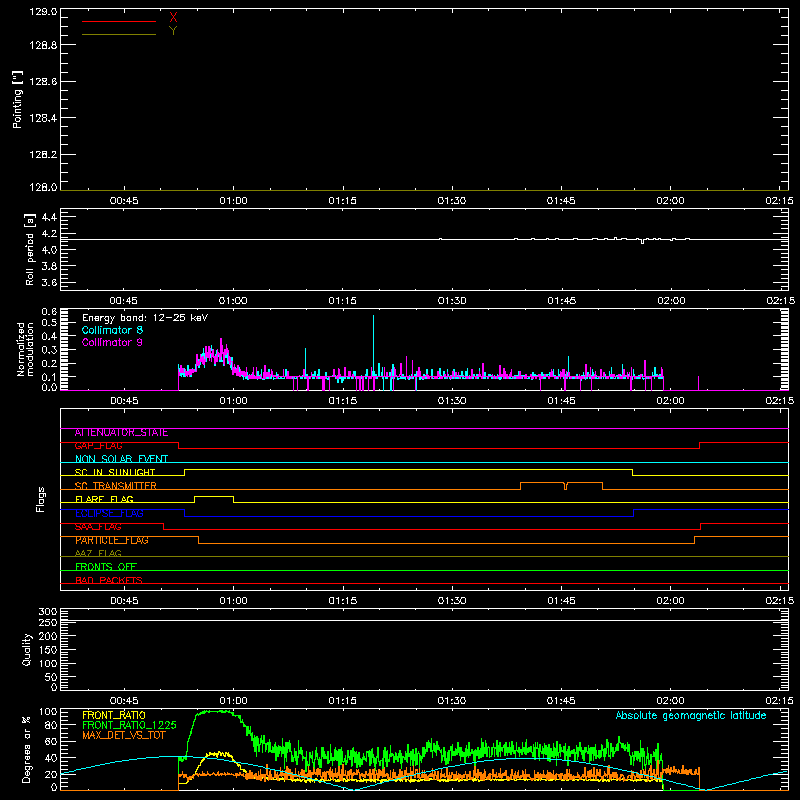Select the 128.4 tick on Pointing axis
The image size is (800, 800).
coord(43,118)
